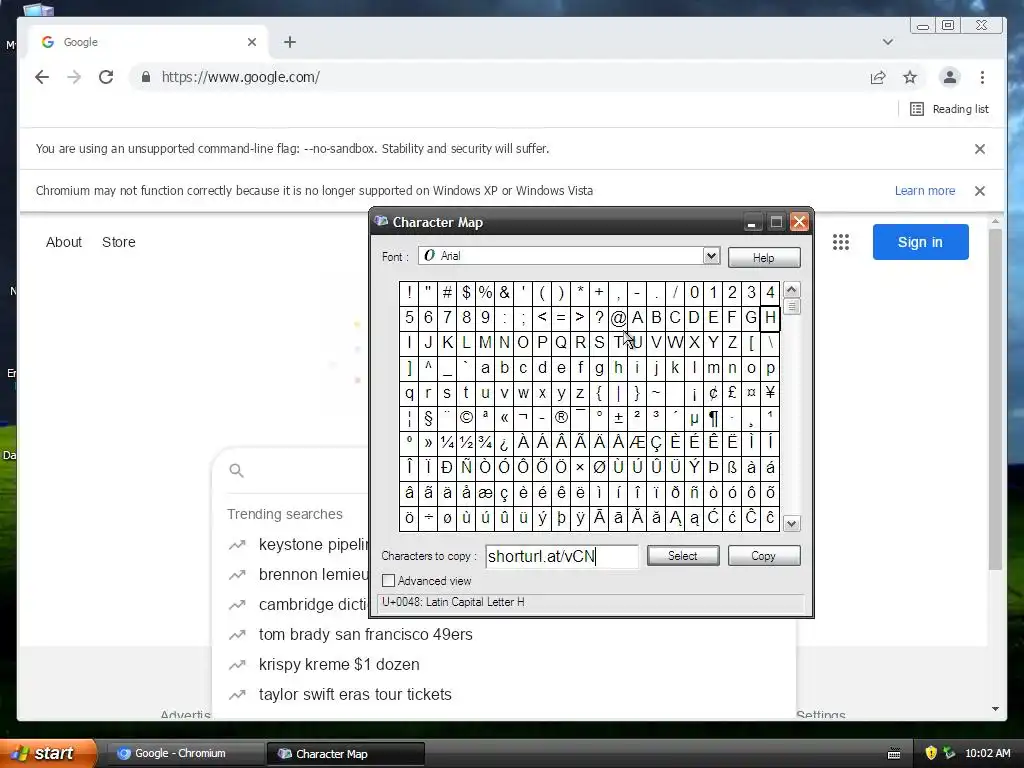Select the & ampersand character

(504, 293)
